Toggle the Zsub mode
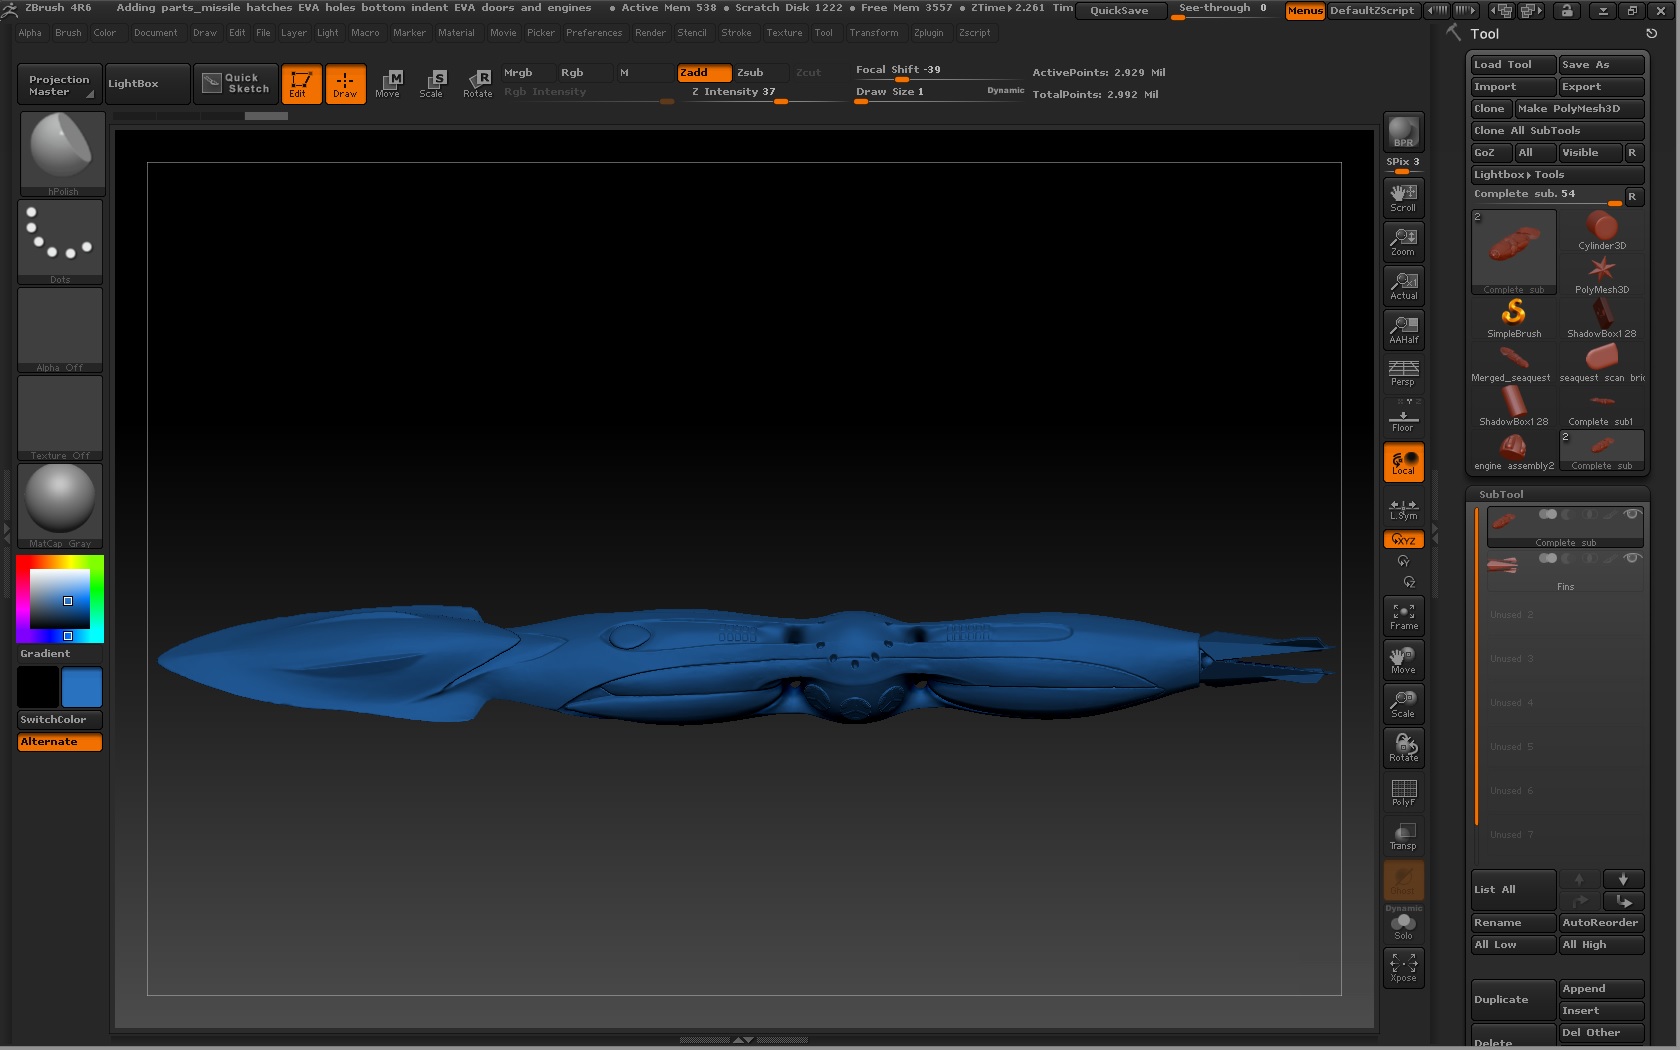Screen dimensions: 1680x1050 coord(750,72)
